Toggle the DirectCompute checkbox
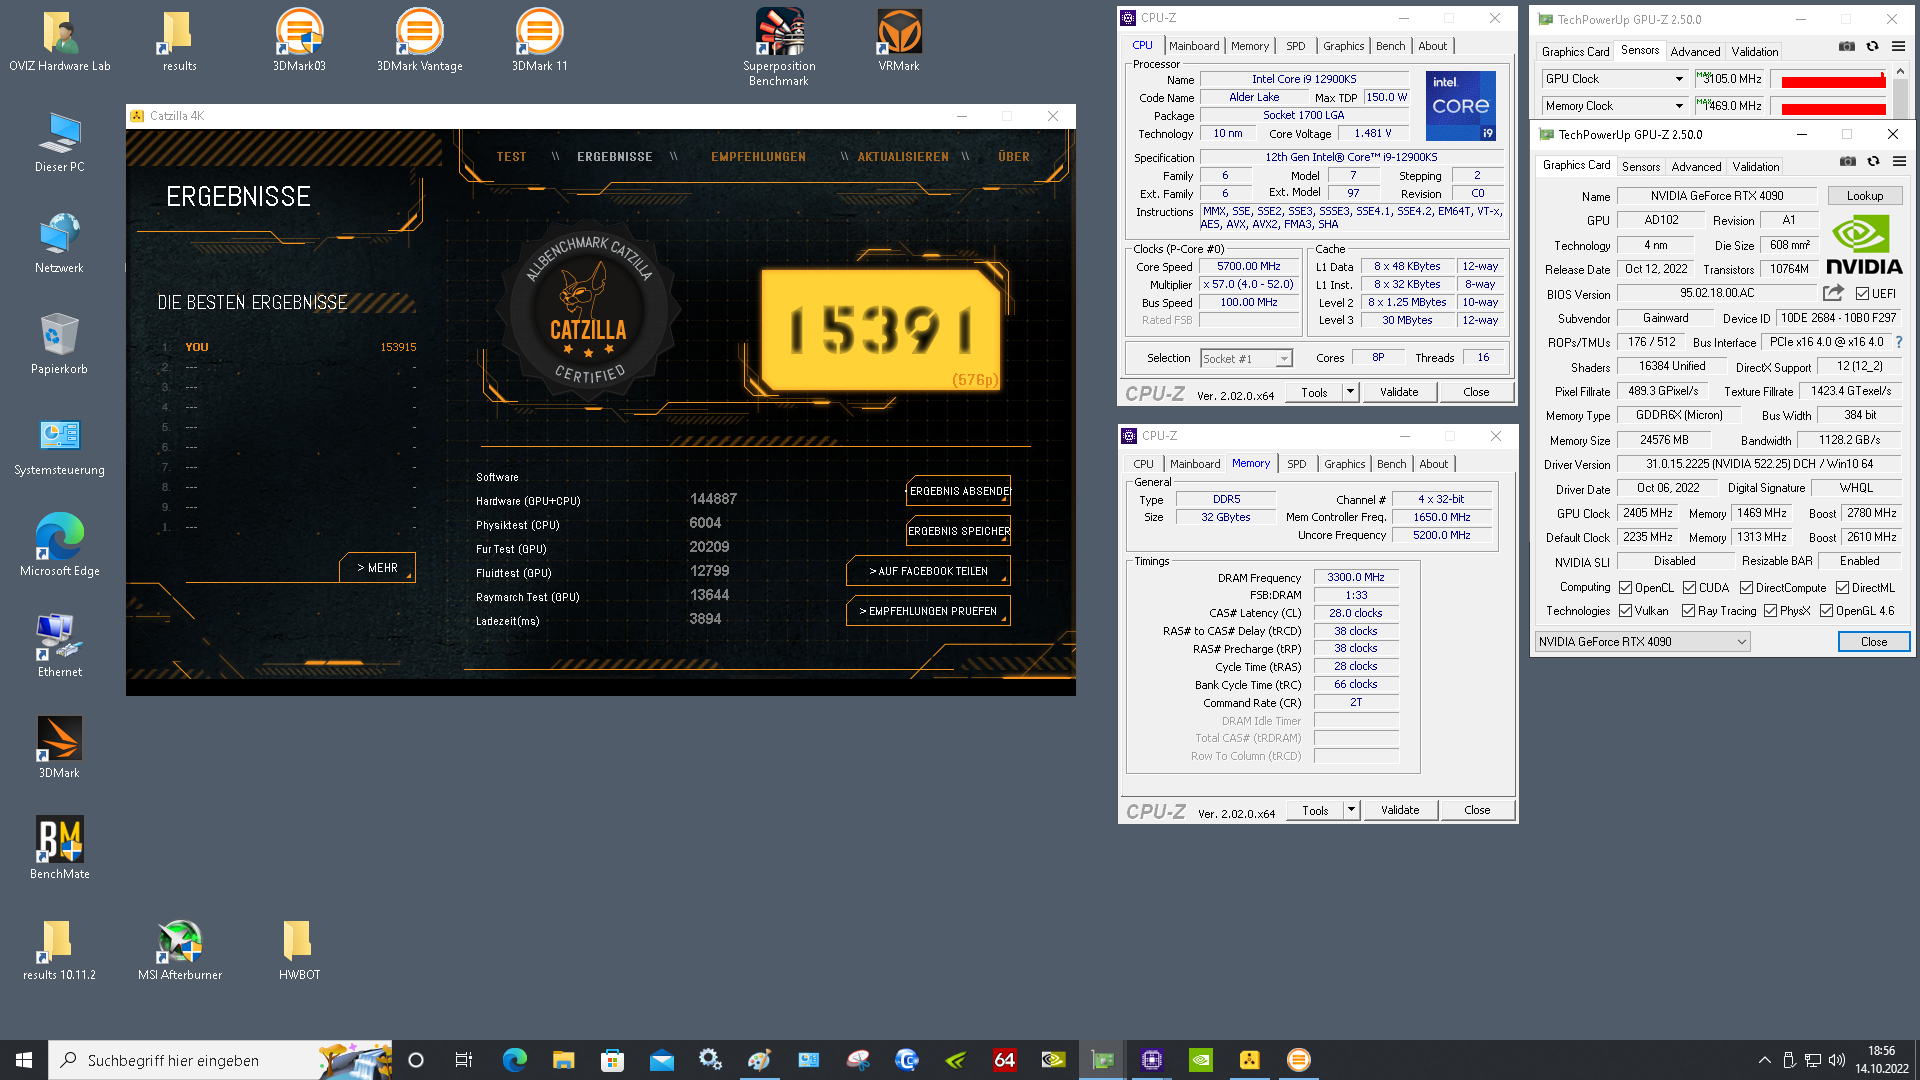 [x=1746, y=588]
